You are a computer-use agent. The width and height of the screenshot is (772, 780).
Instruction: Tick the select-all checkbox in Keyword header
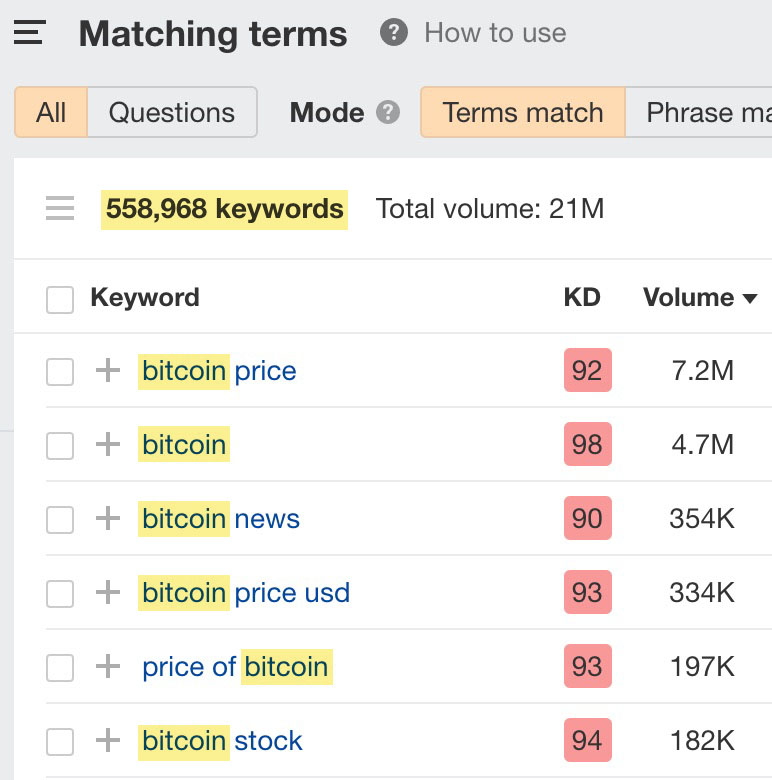pos(60,299)
